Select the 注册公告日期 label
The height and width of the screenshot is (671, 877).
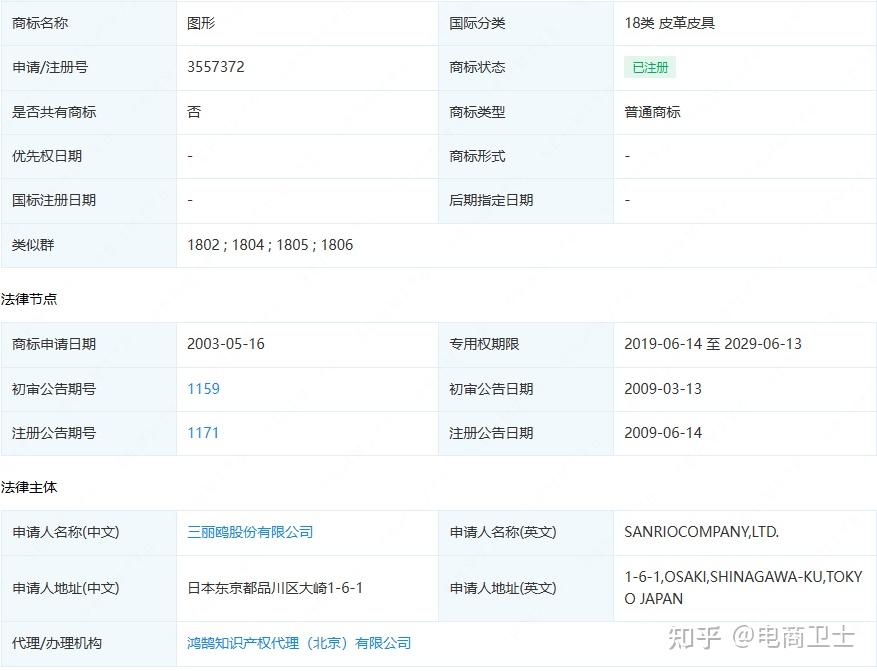pyautogui.click(x=491, y=433)
